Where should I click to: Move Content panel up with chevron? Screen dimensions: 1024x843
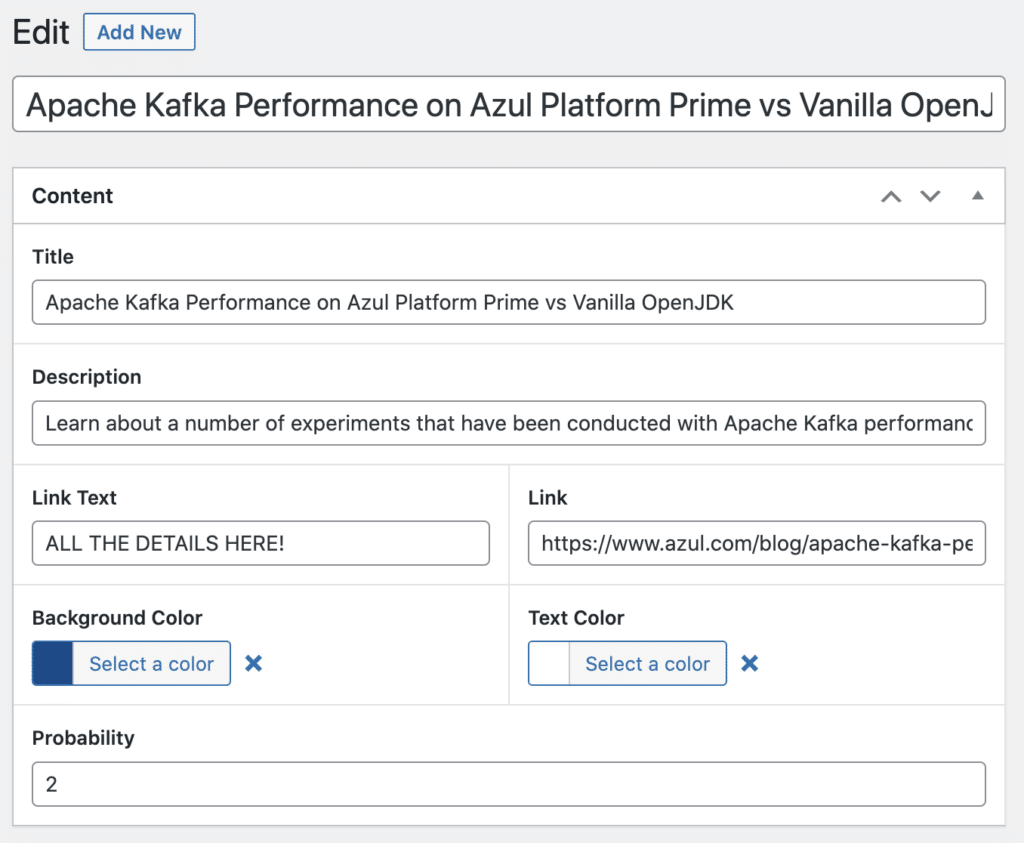coord(891,196)
